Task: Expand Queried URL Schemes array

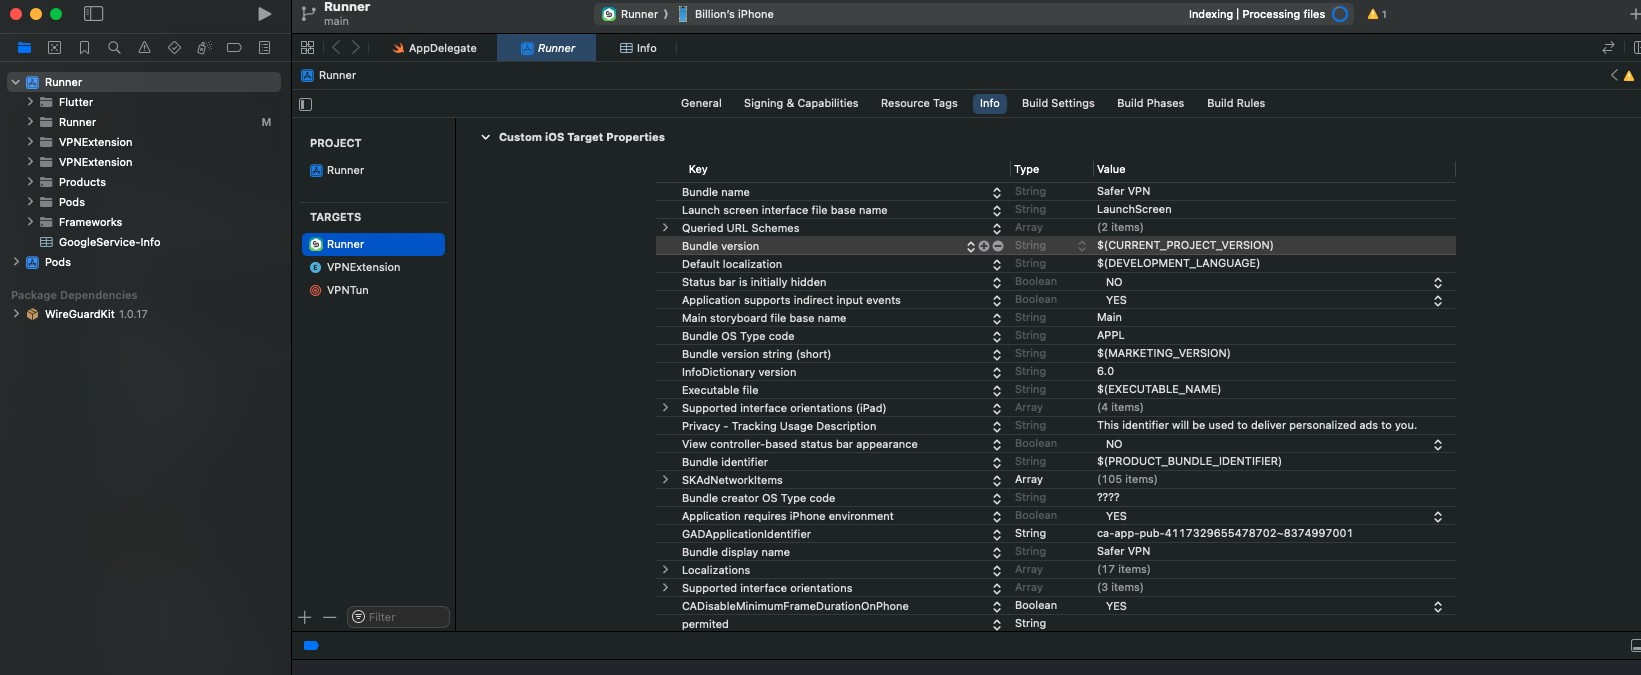Action: pos(666,228)
